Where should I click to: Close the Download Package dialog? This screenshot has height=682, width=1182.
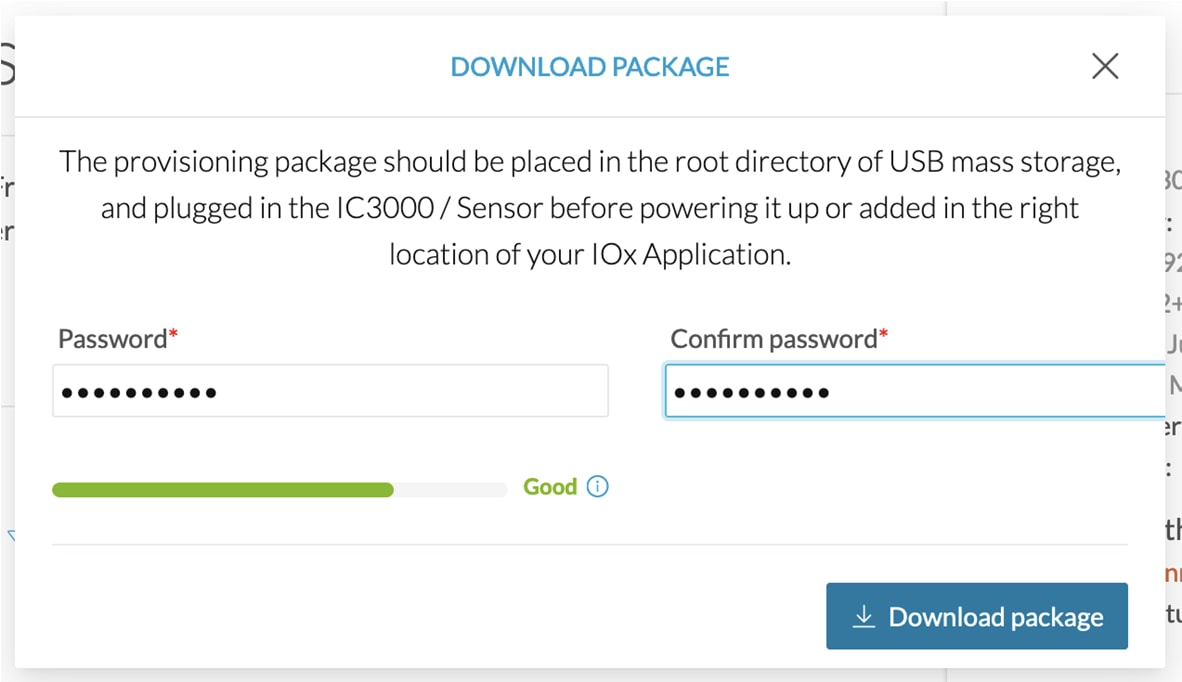click(1105, 66)
